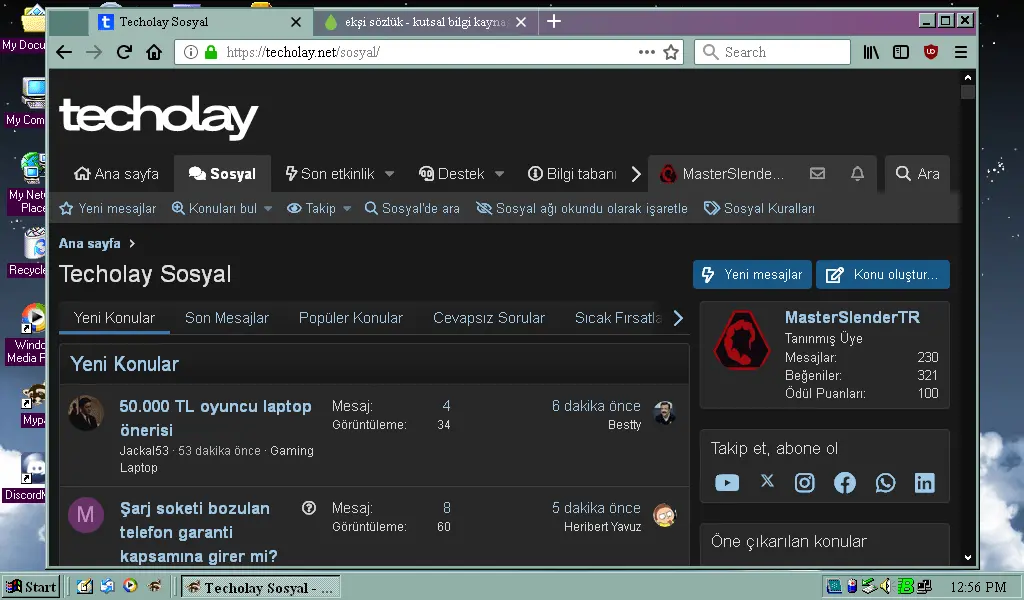Open Techolay's YouTube channel icon

[x=727, y=483]
